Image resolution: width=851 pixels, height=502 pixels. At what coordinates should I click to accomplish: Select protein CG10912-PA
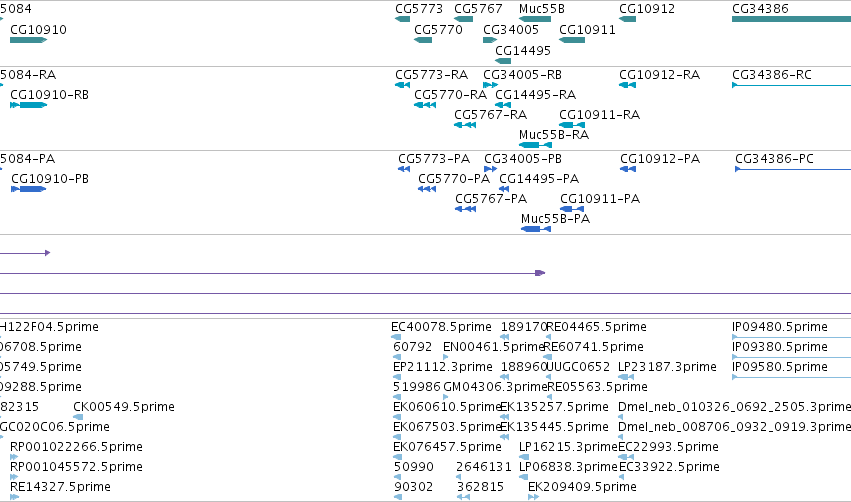tap(628, 169)
